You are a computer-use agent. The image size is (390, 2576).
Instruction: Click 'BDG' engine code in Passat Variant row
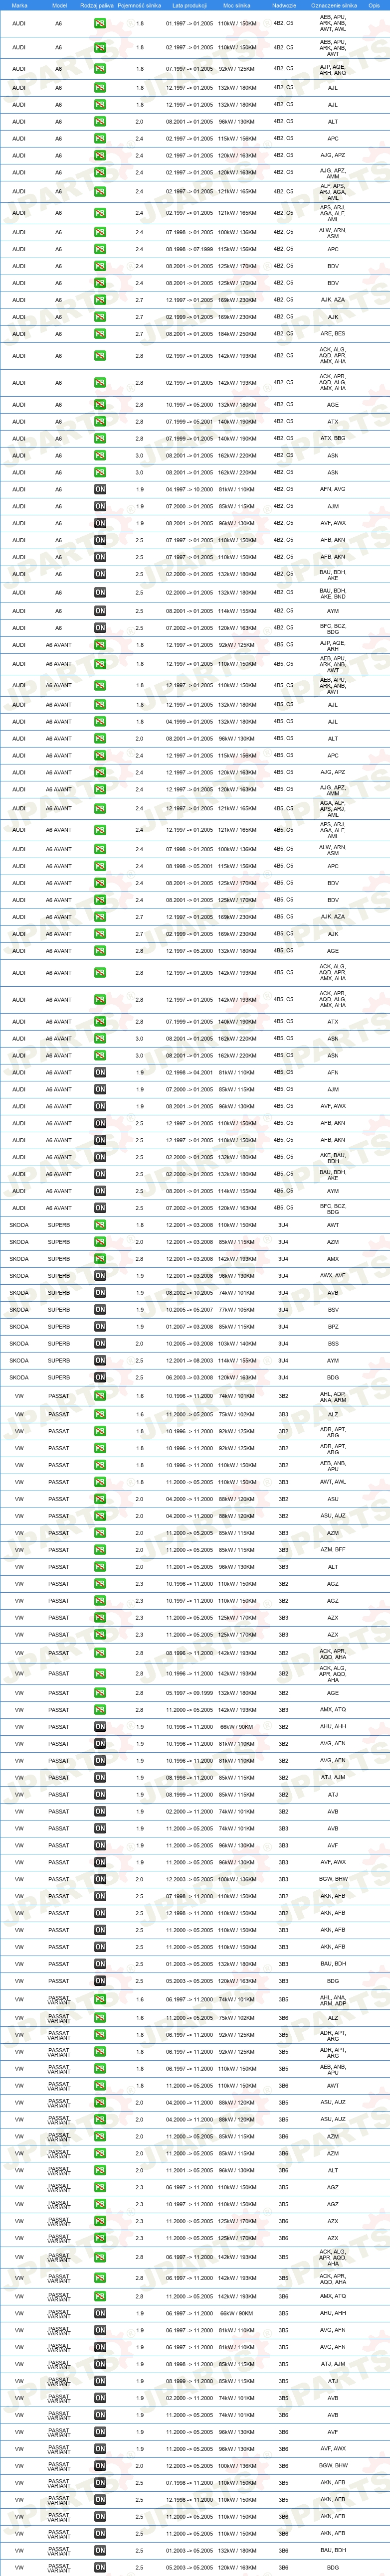pos(333,2567)
